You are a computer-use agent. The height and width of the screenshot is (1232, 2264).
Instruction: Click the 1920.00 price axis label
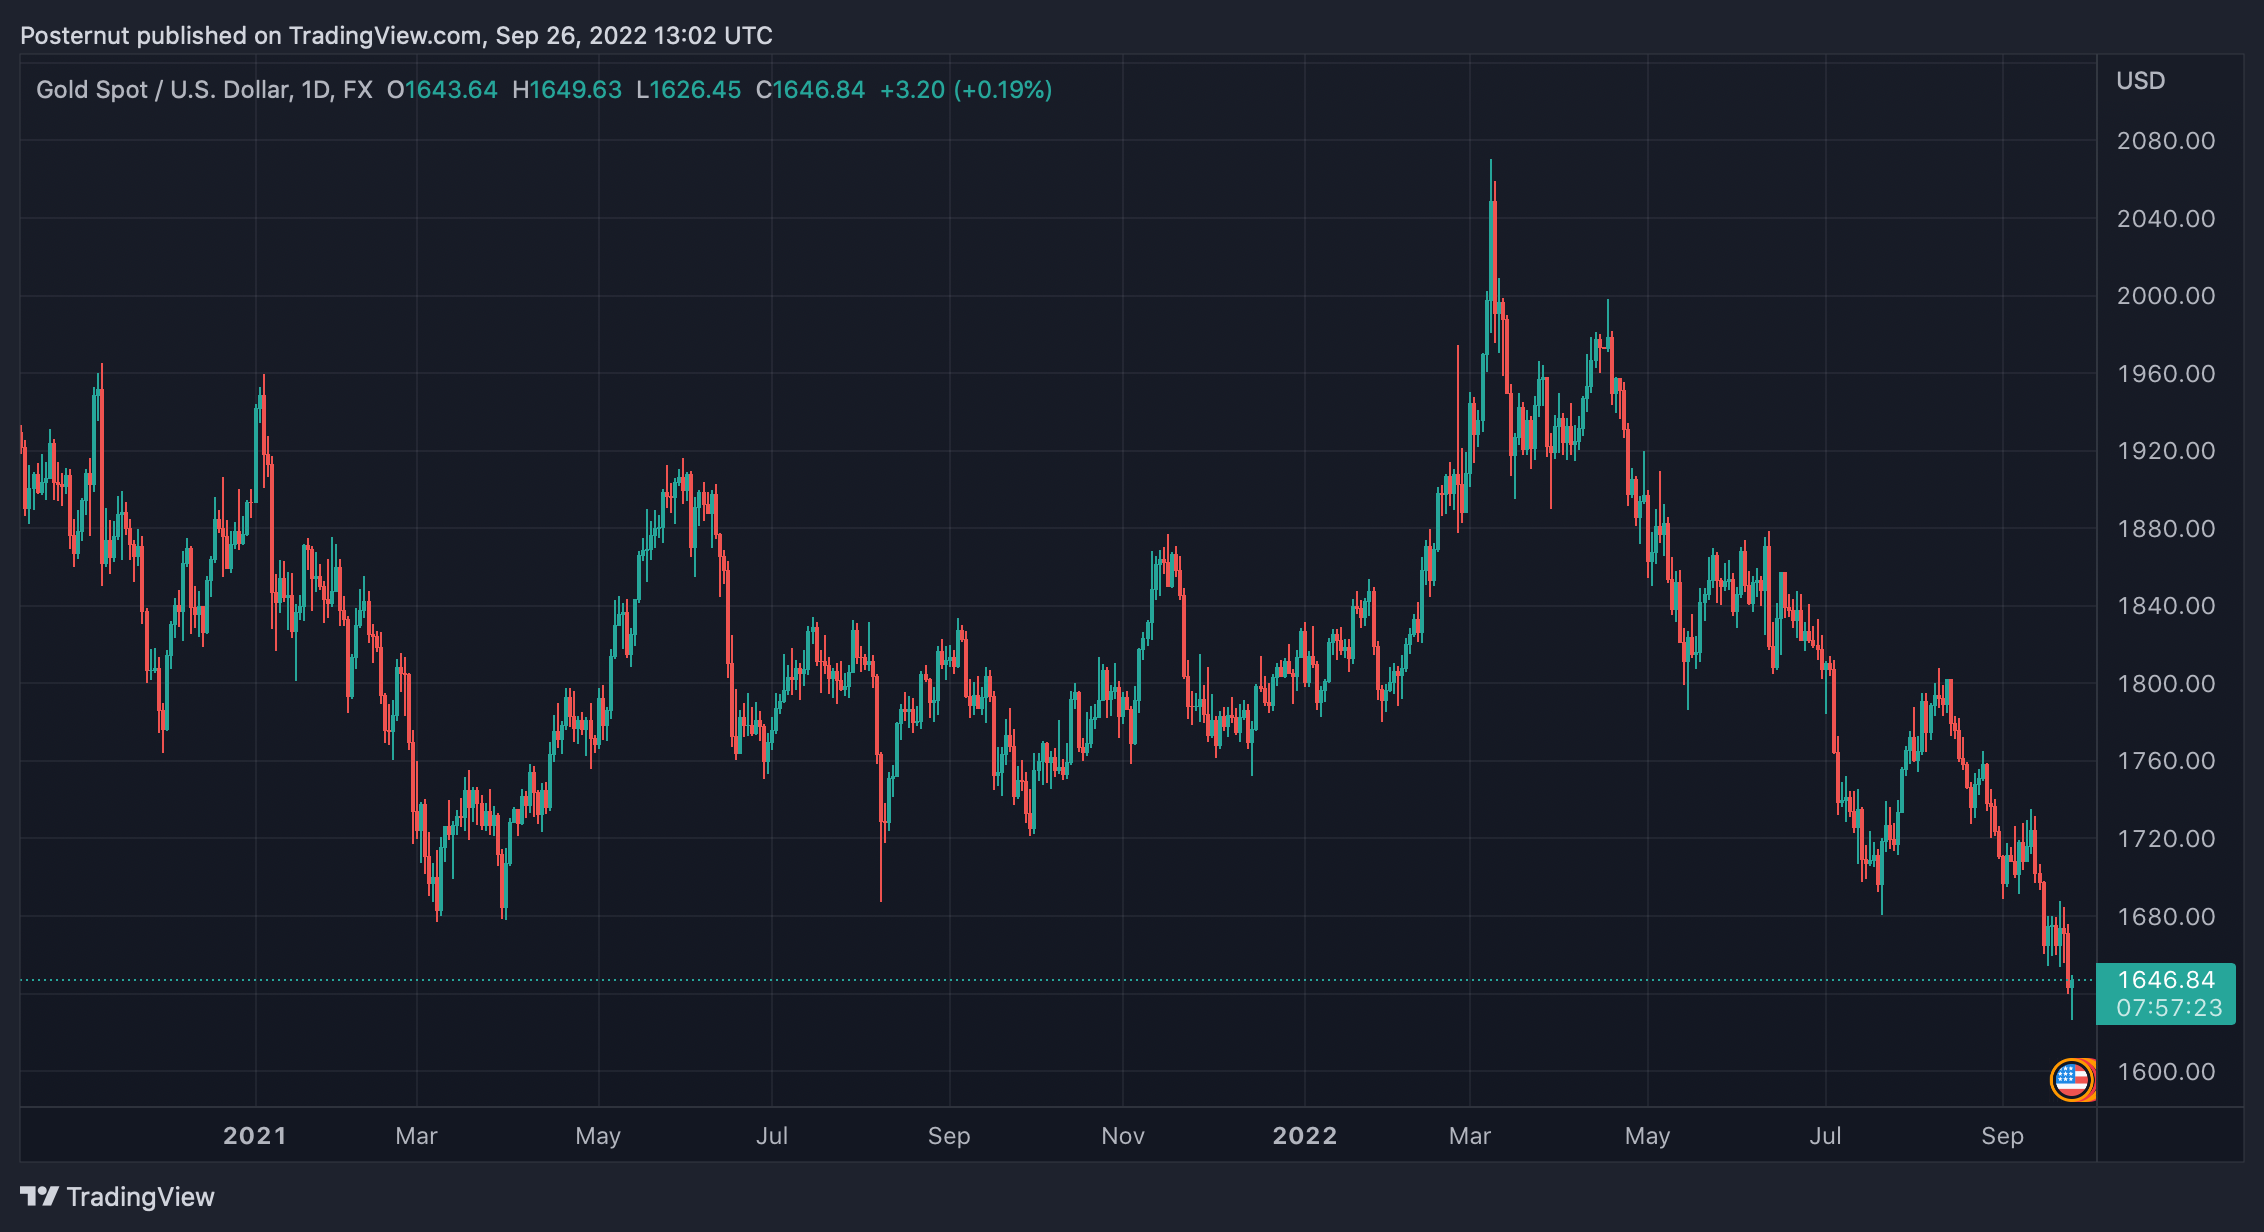tap(2166, 451)
